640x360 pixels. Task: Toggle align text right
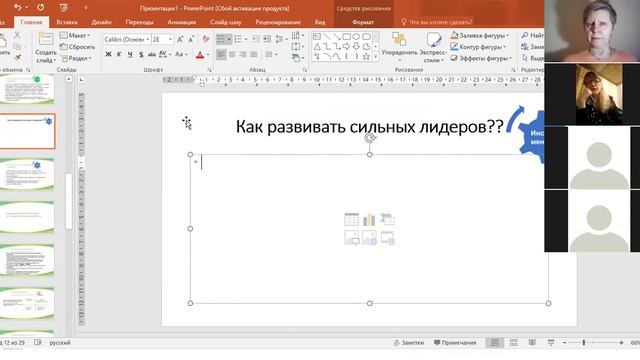(x=243, y=54)
